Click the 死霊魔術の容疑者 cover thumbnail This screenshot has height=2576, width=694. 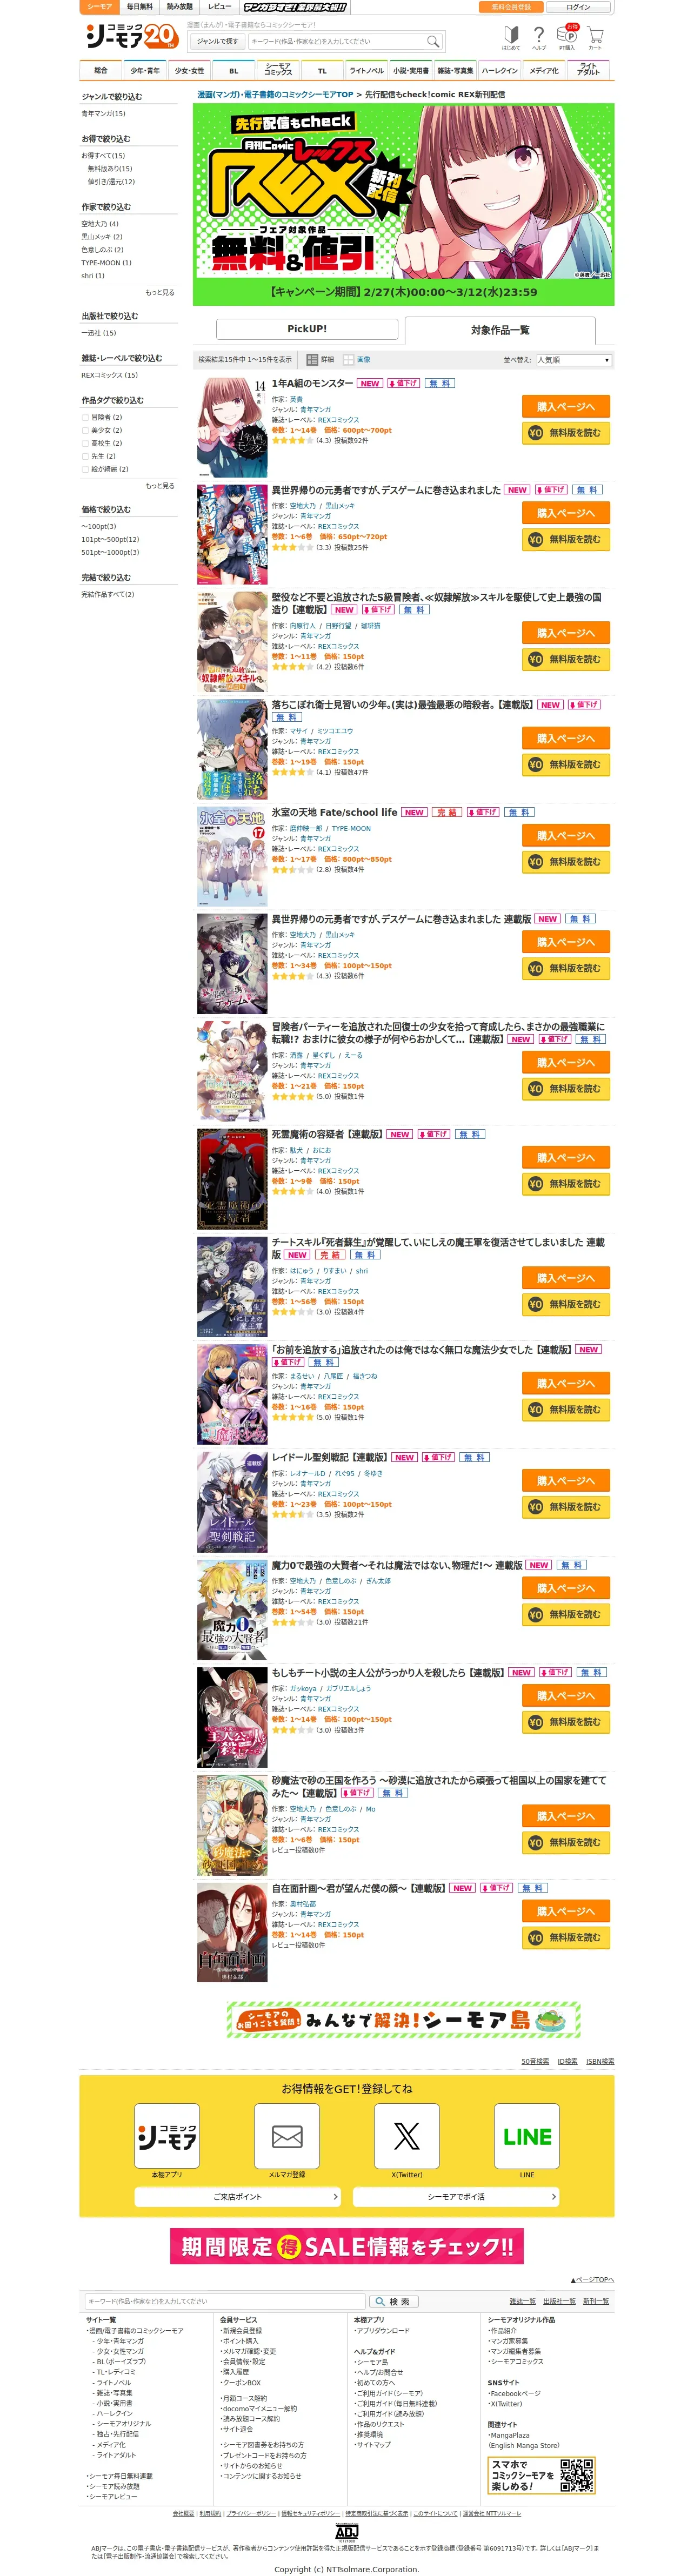(232, 1179)
